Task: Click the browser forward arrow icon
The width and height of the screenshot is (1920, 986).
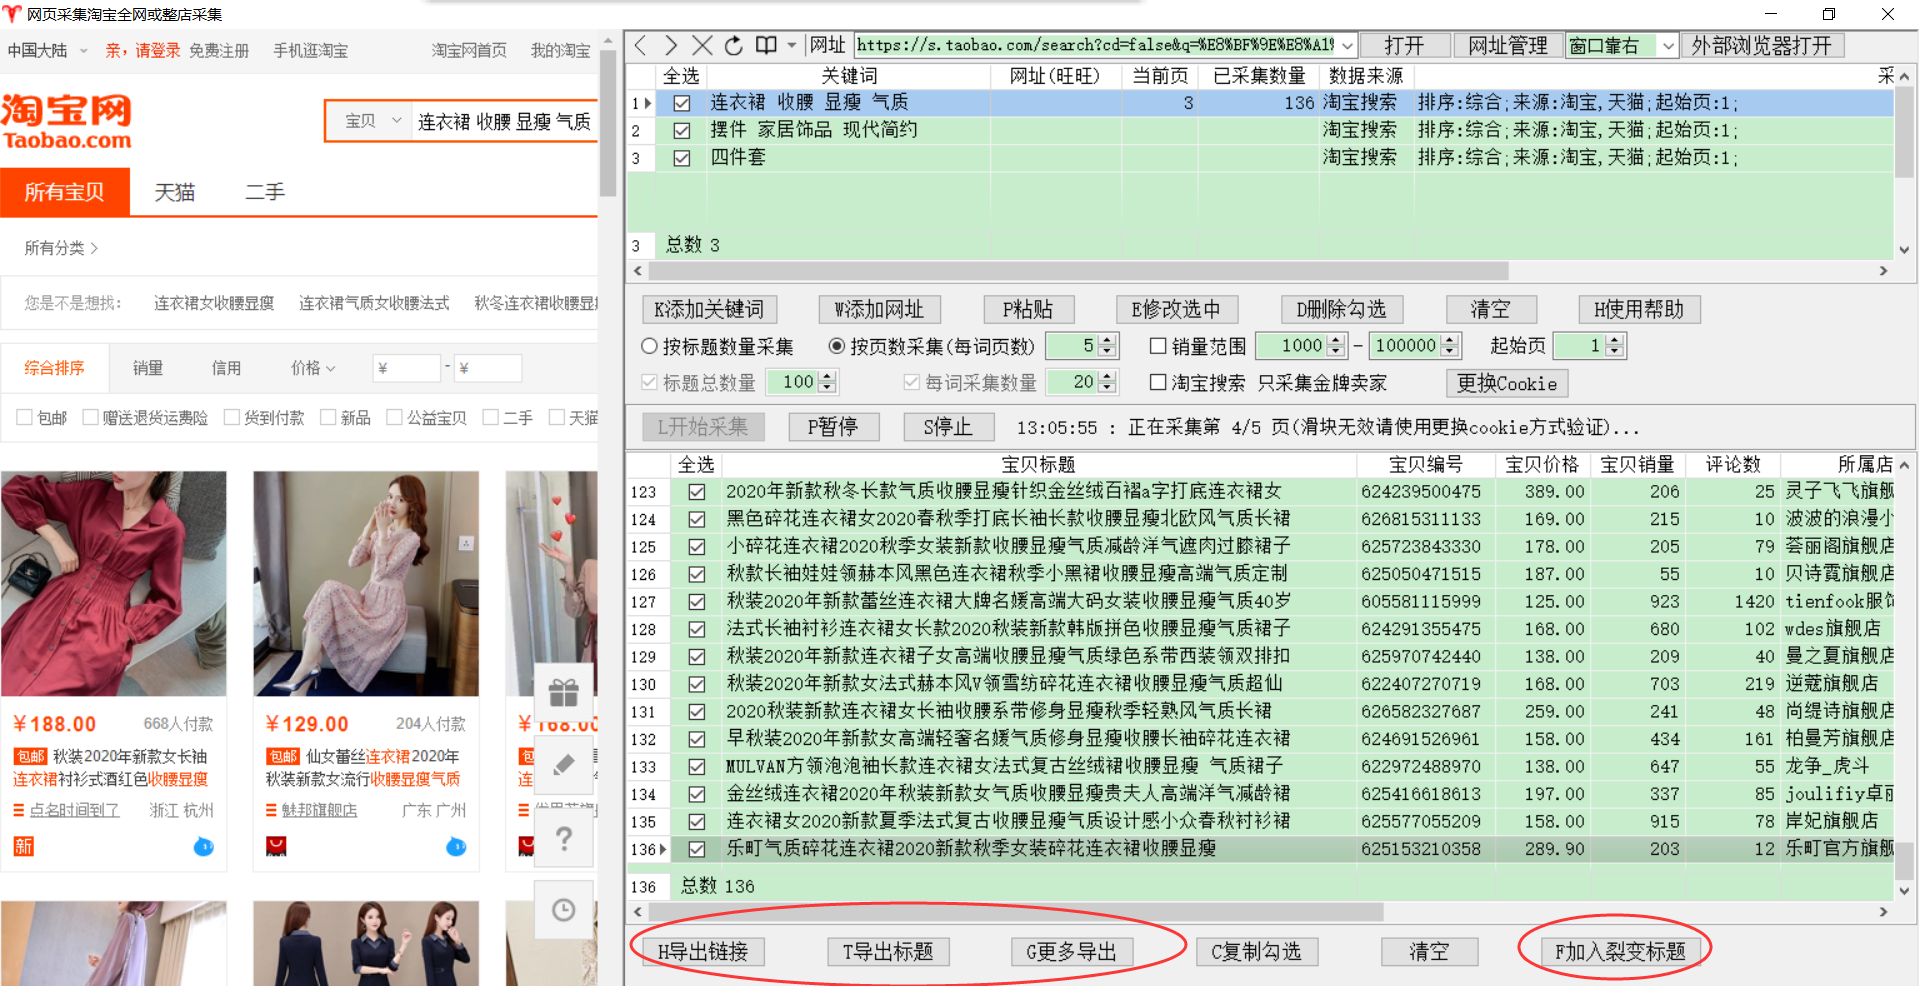Action: point(671,46)
